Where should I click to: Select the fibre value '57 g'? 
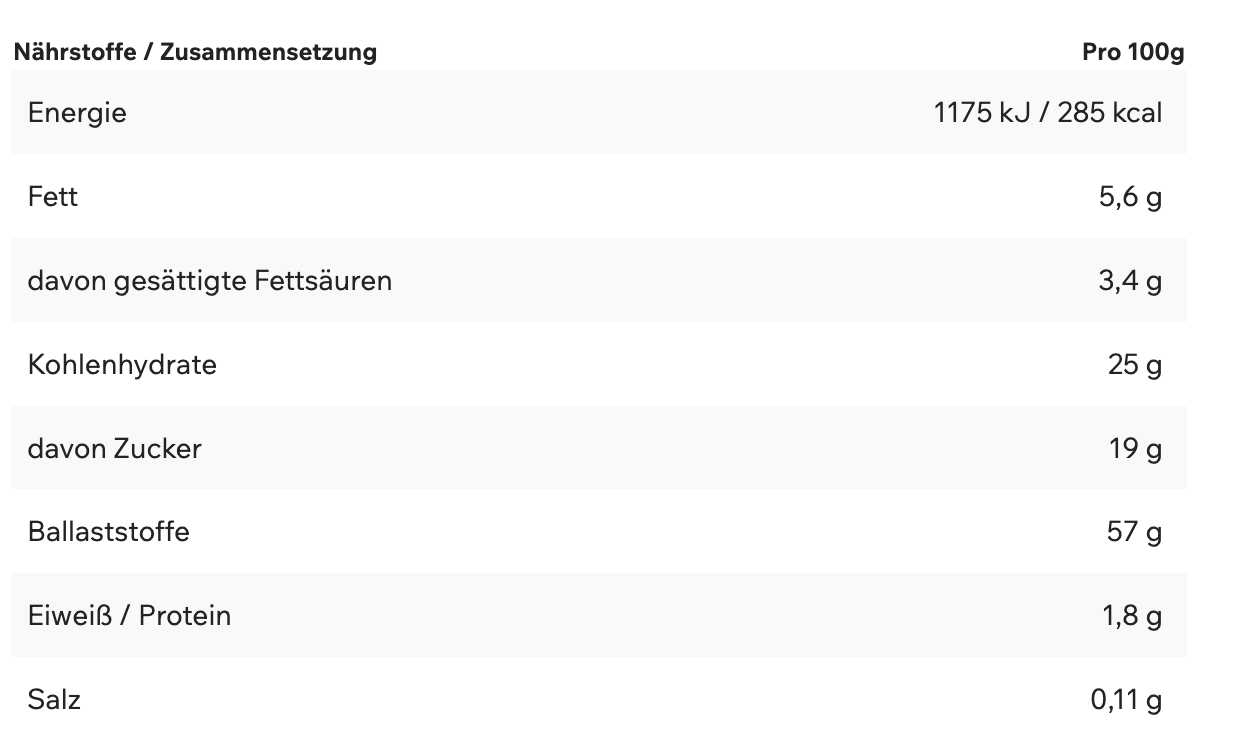point(1134,531)
